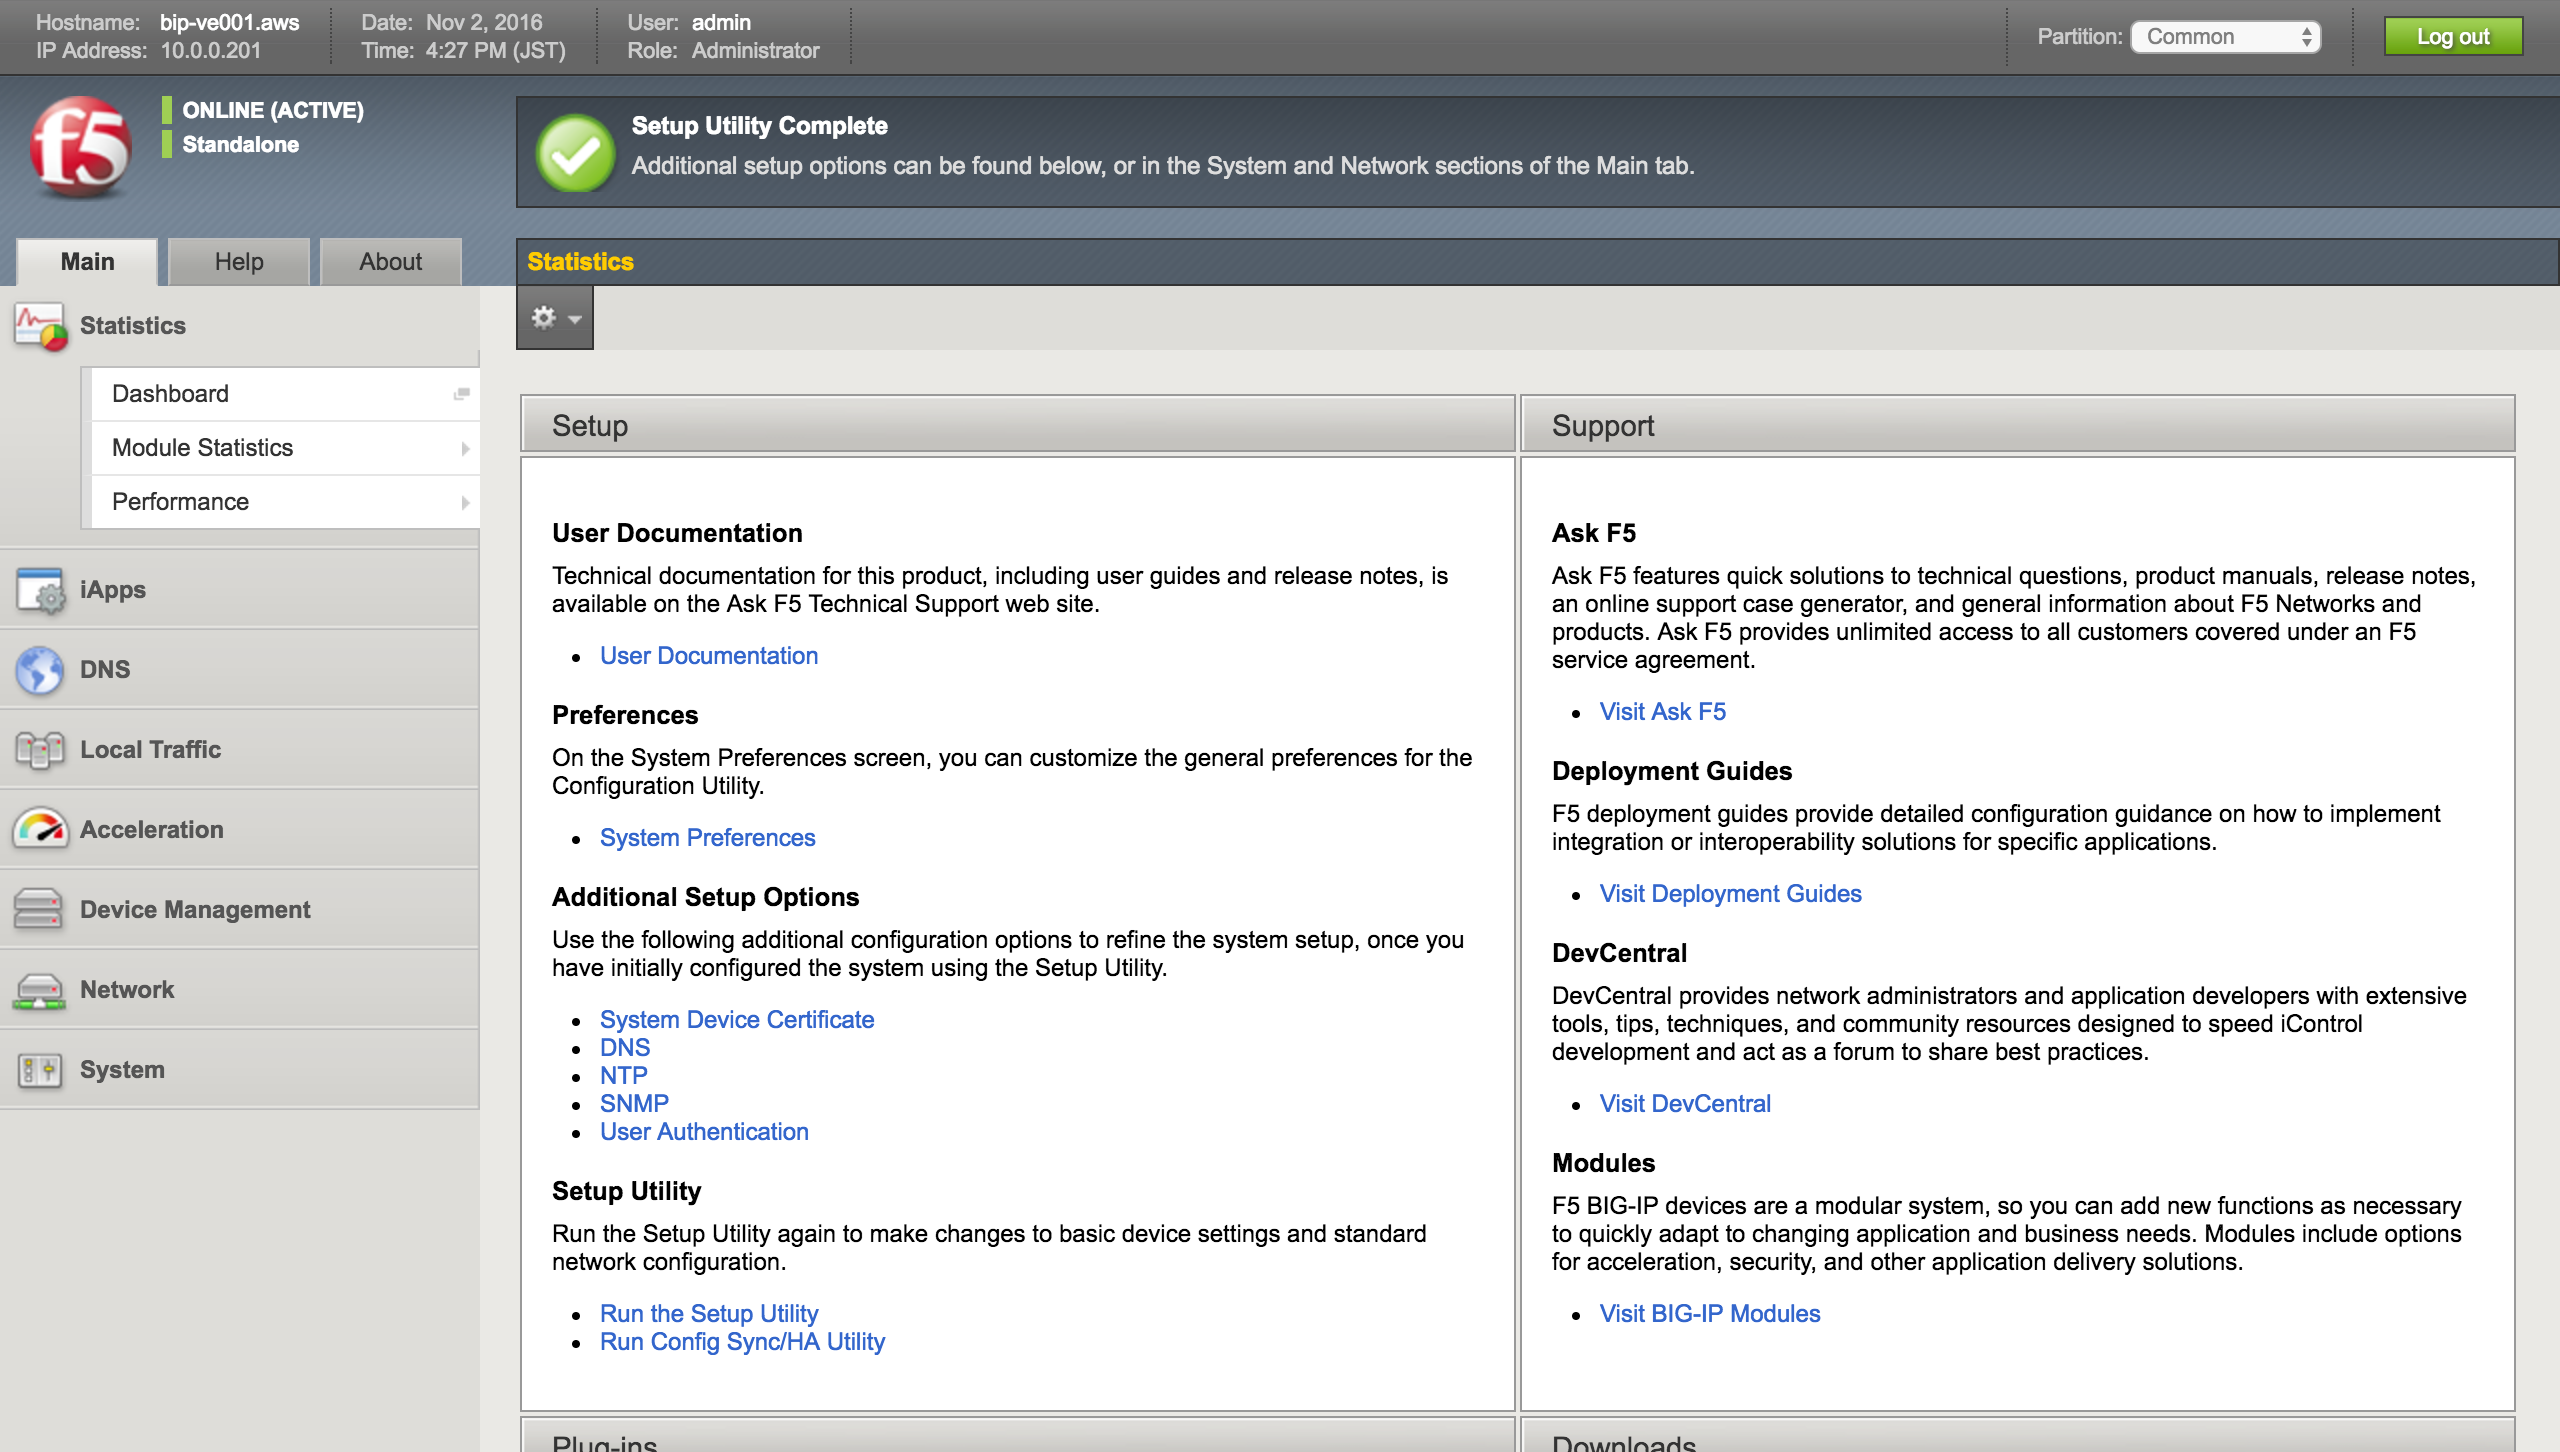
Task: Expand Local Traffic sidebar section
Action: [x=240, y=750]
